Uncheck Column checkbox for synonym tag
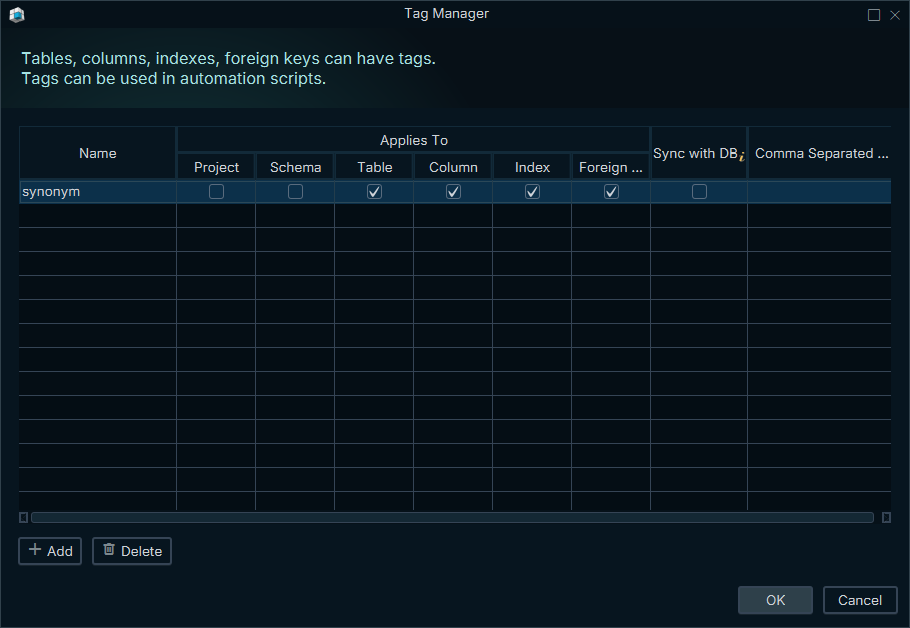910x628 pixels. pos(453,192)
